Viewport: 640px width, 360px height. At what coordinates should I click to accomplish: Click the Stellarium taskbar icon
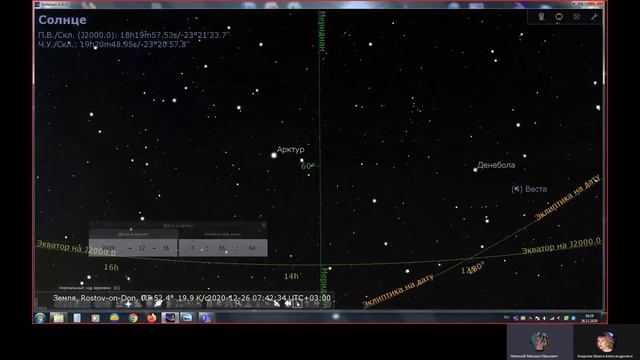170,318
